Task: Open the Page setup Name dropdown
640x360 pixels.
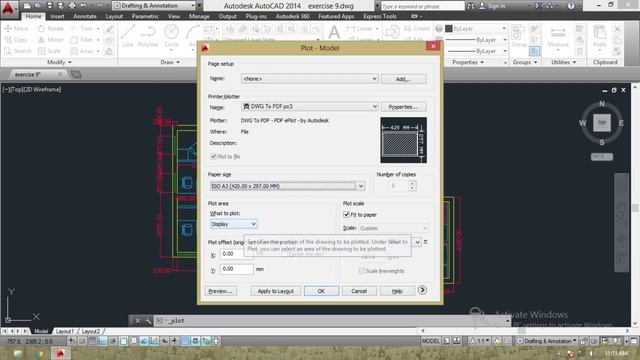Action: coord(309,79)
